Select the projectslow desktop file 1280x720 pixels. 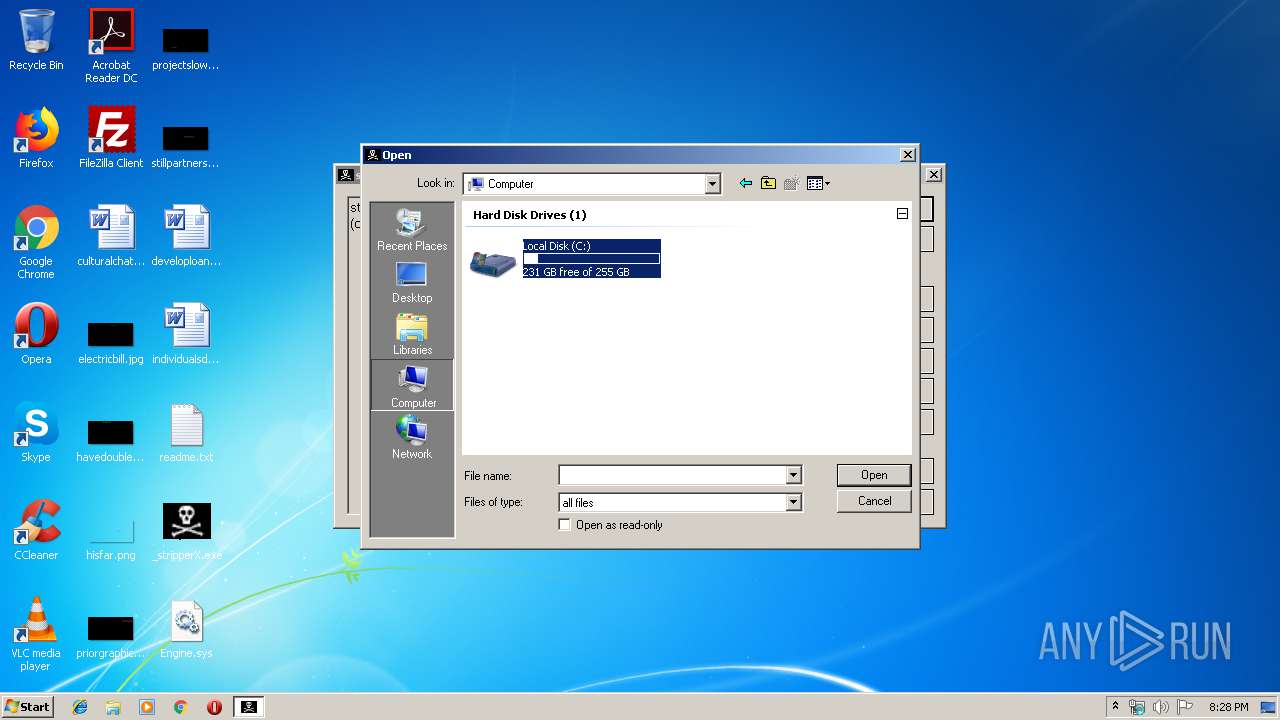[186, 48]
